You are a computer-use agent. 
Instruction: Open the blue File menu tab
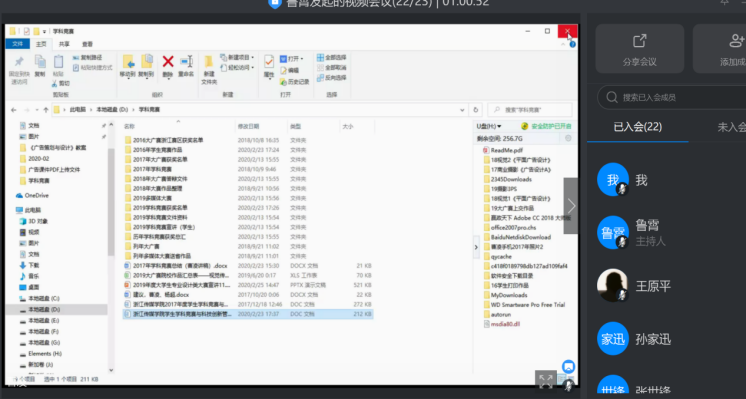[x=18, y=44]
